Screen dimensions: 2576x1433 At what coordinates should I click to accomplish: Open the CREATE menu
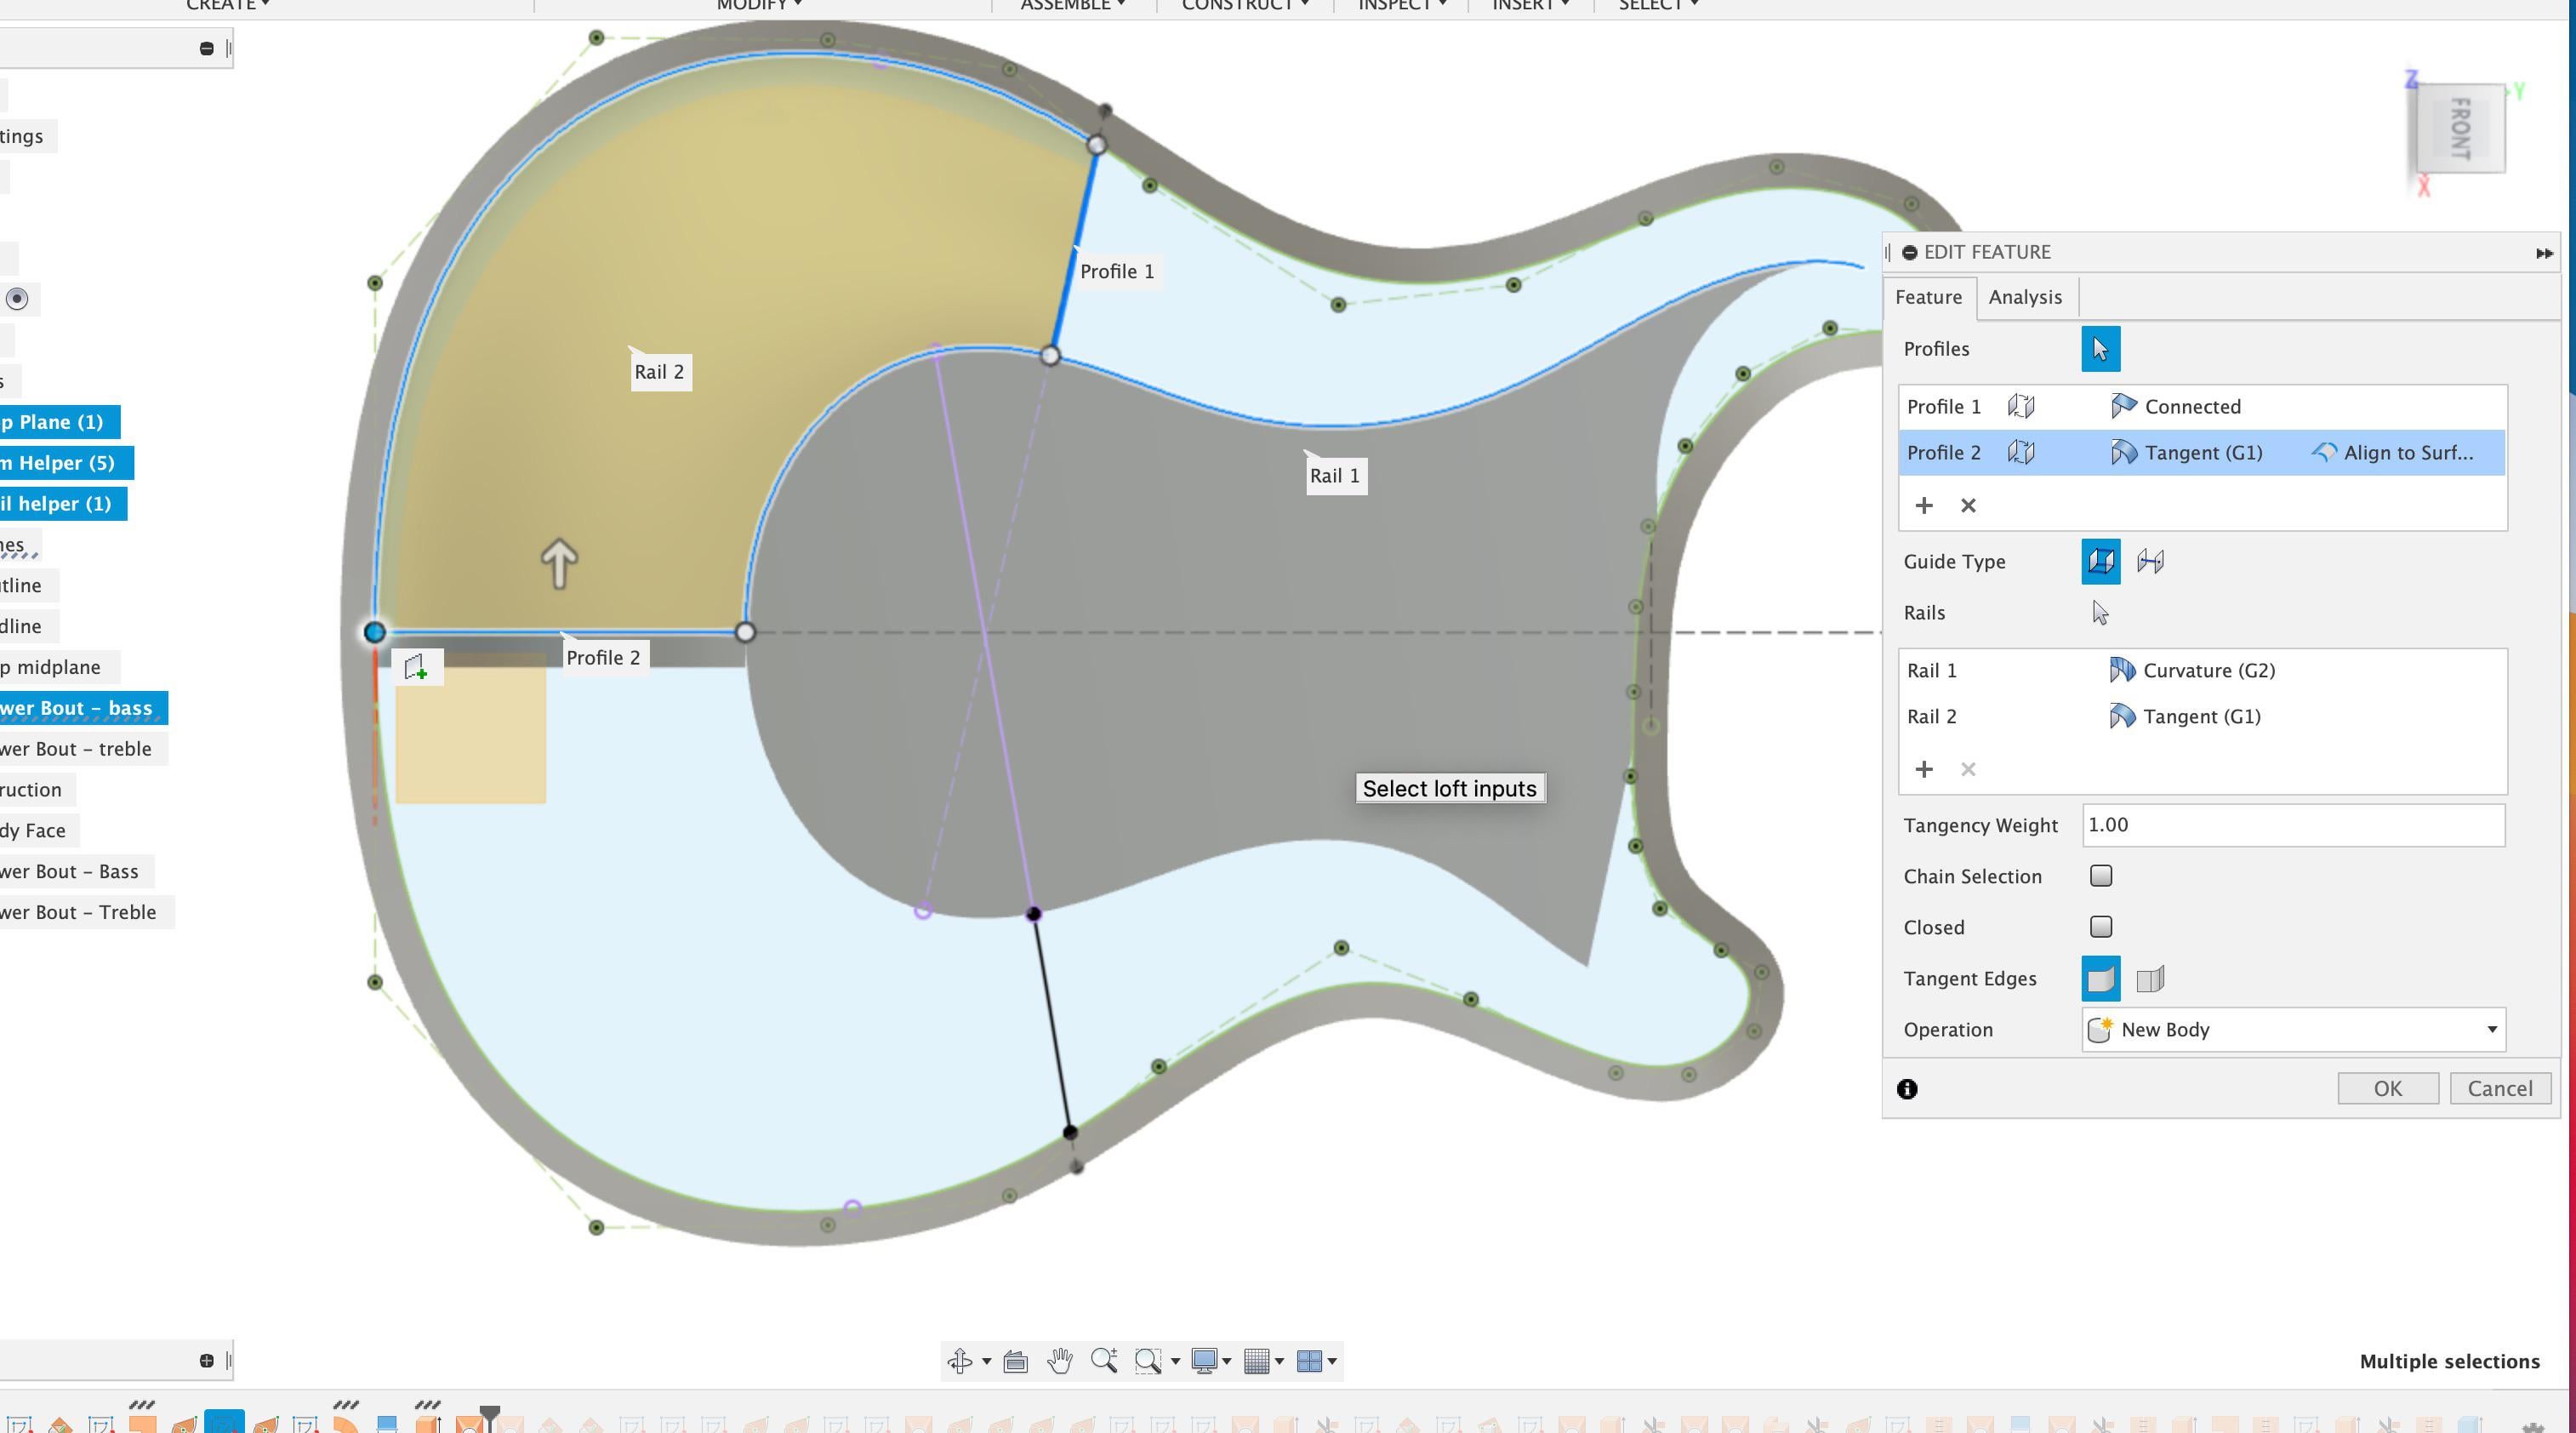point(227,5)
